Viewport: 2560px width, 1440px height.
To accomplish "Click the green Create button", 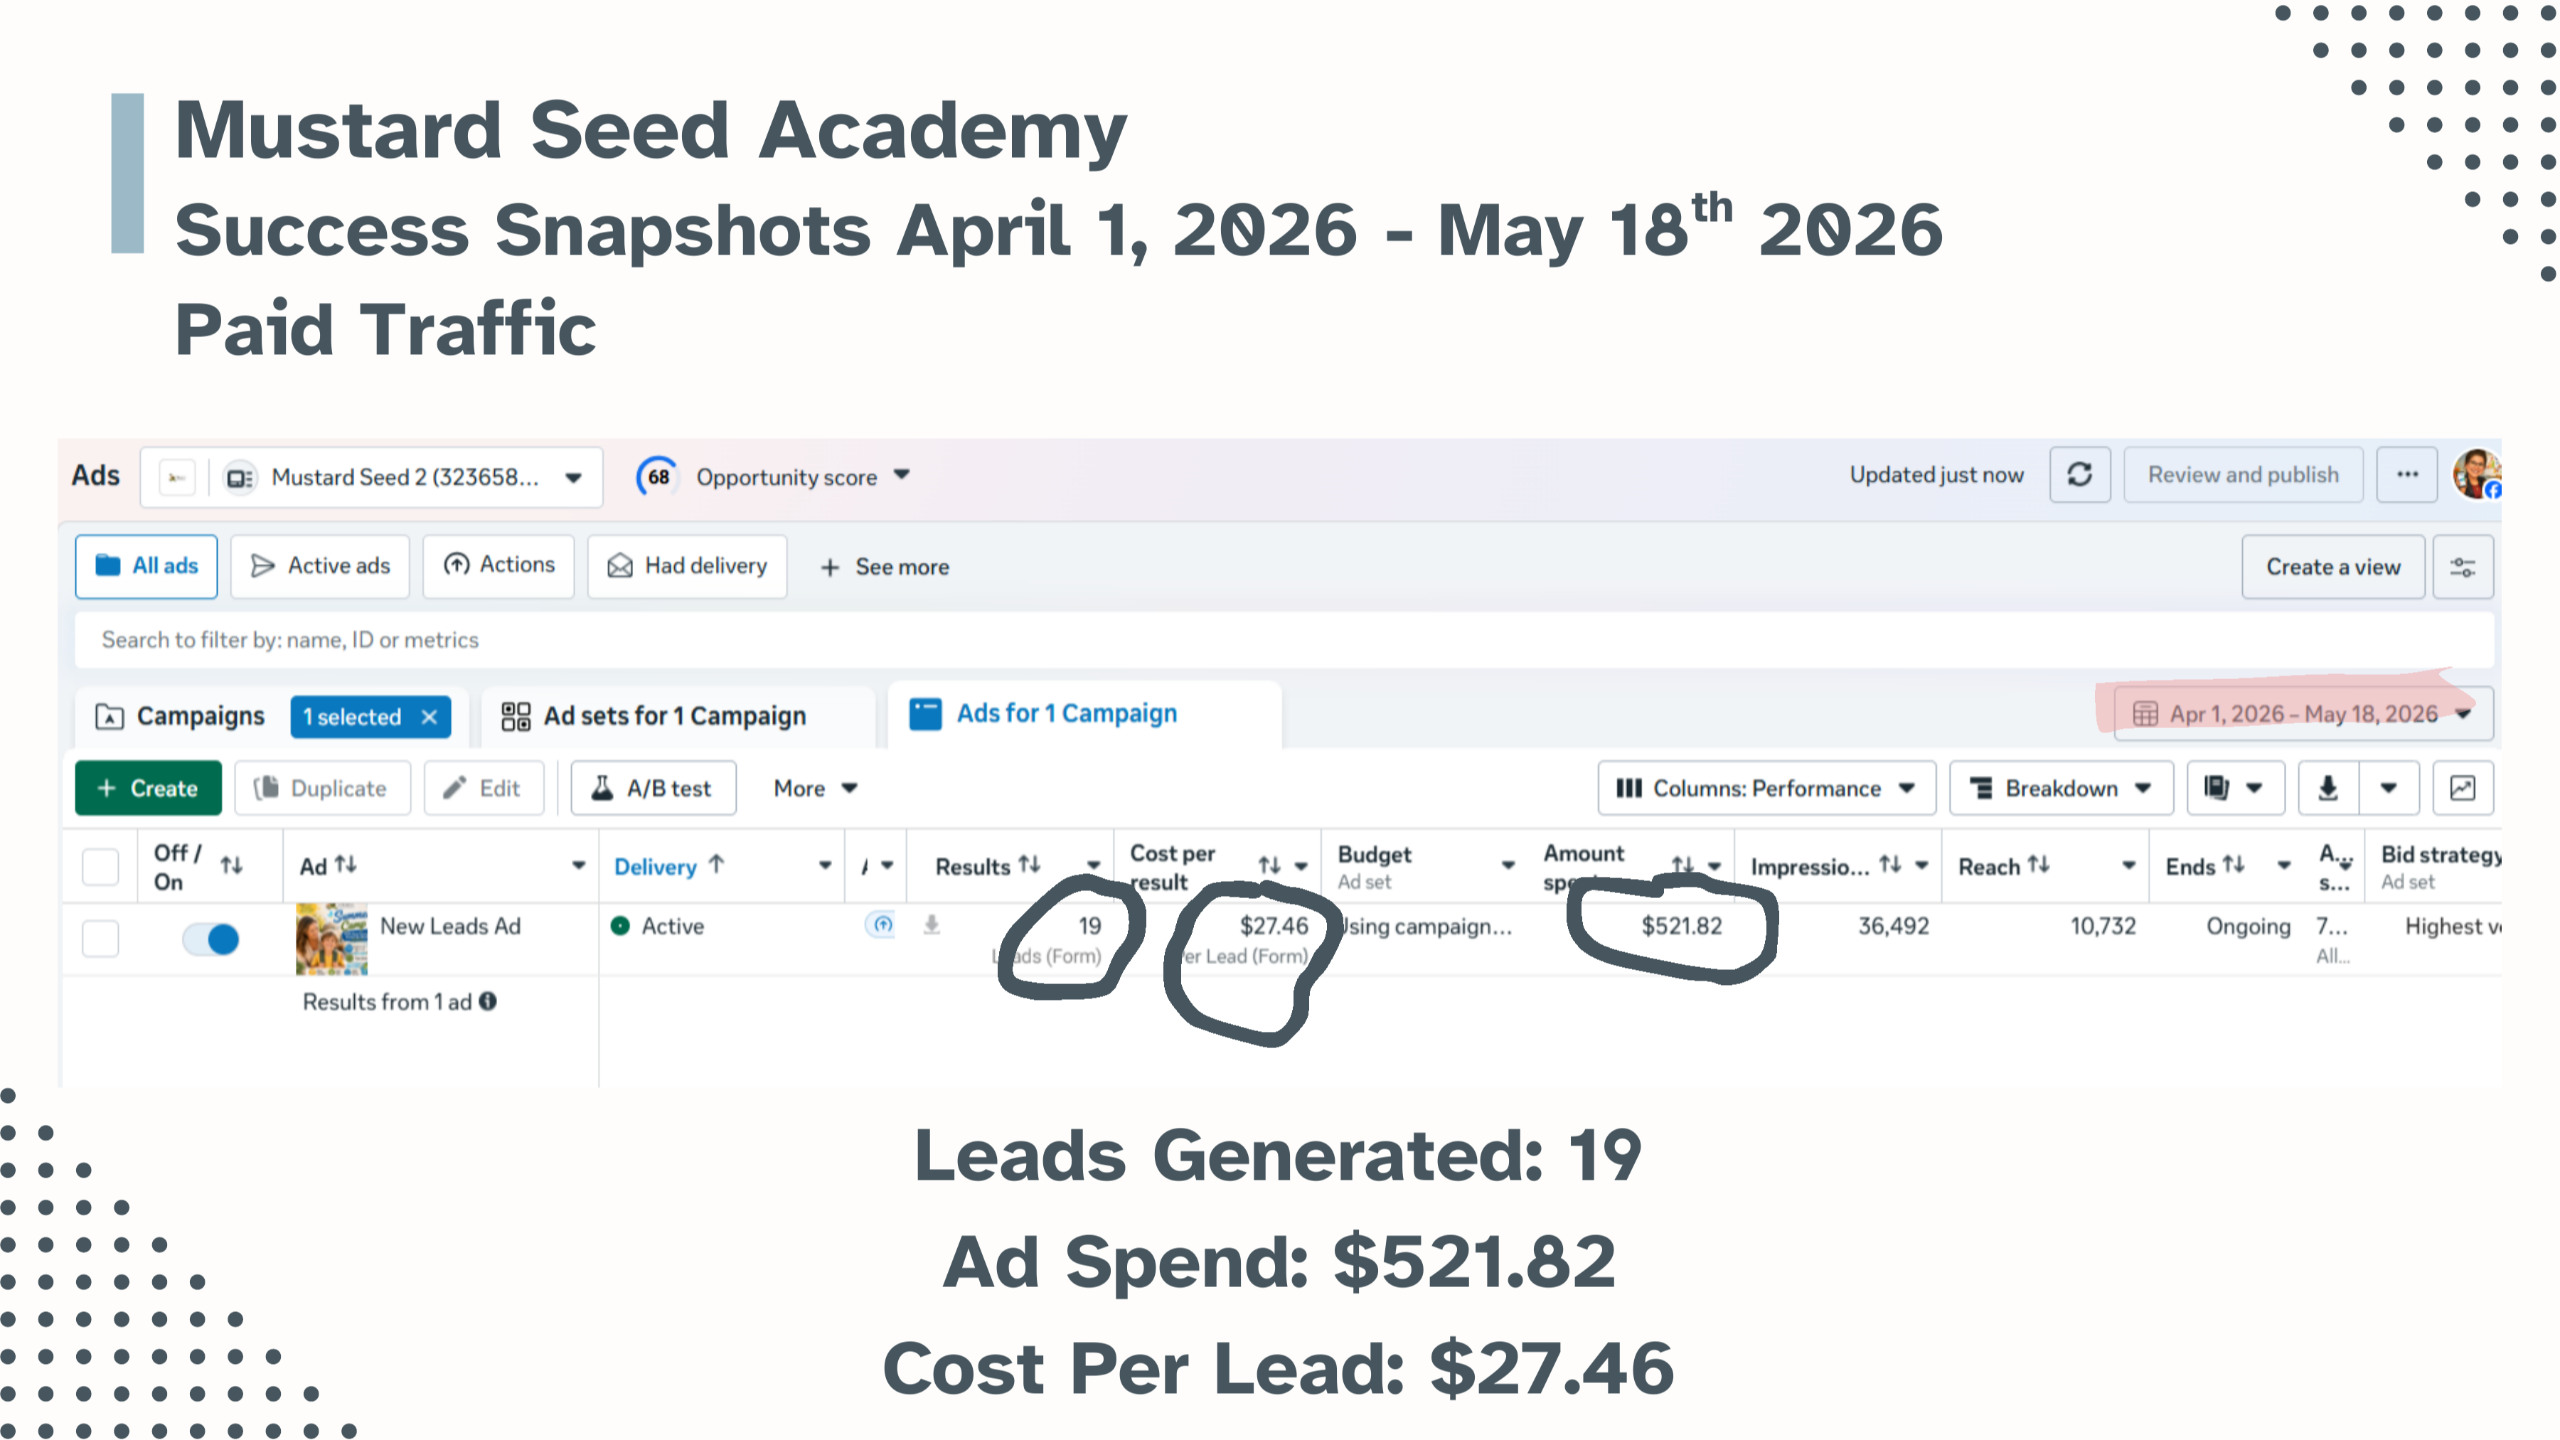I will click(x=148, y=789).
